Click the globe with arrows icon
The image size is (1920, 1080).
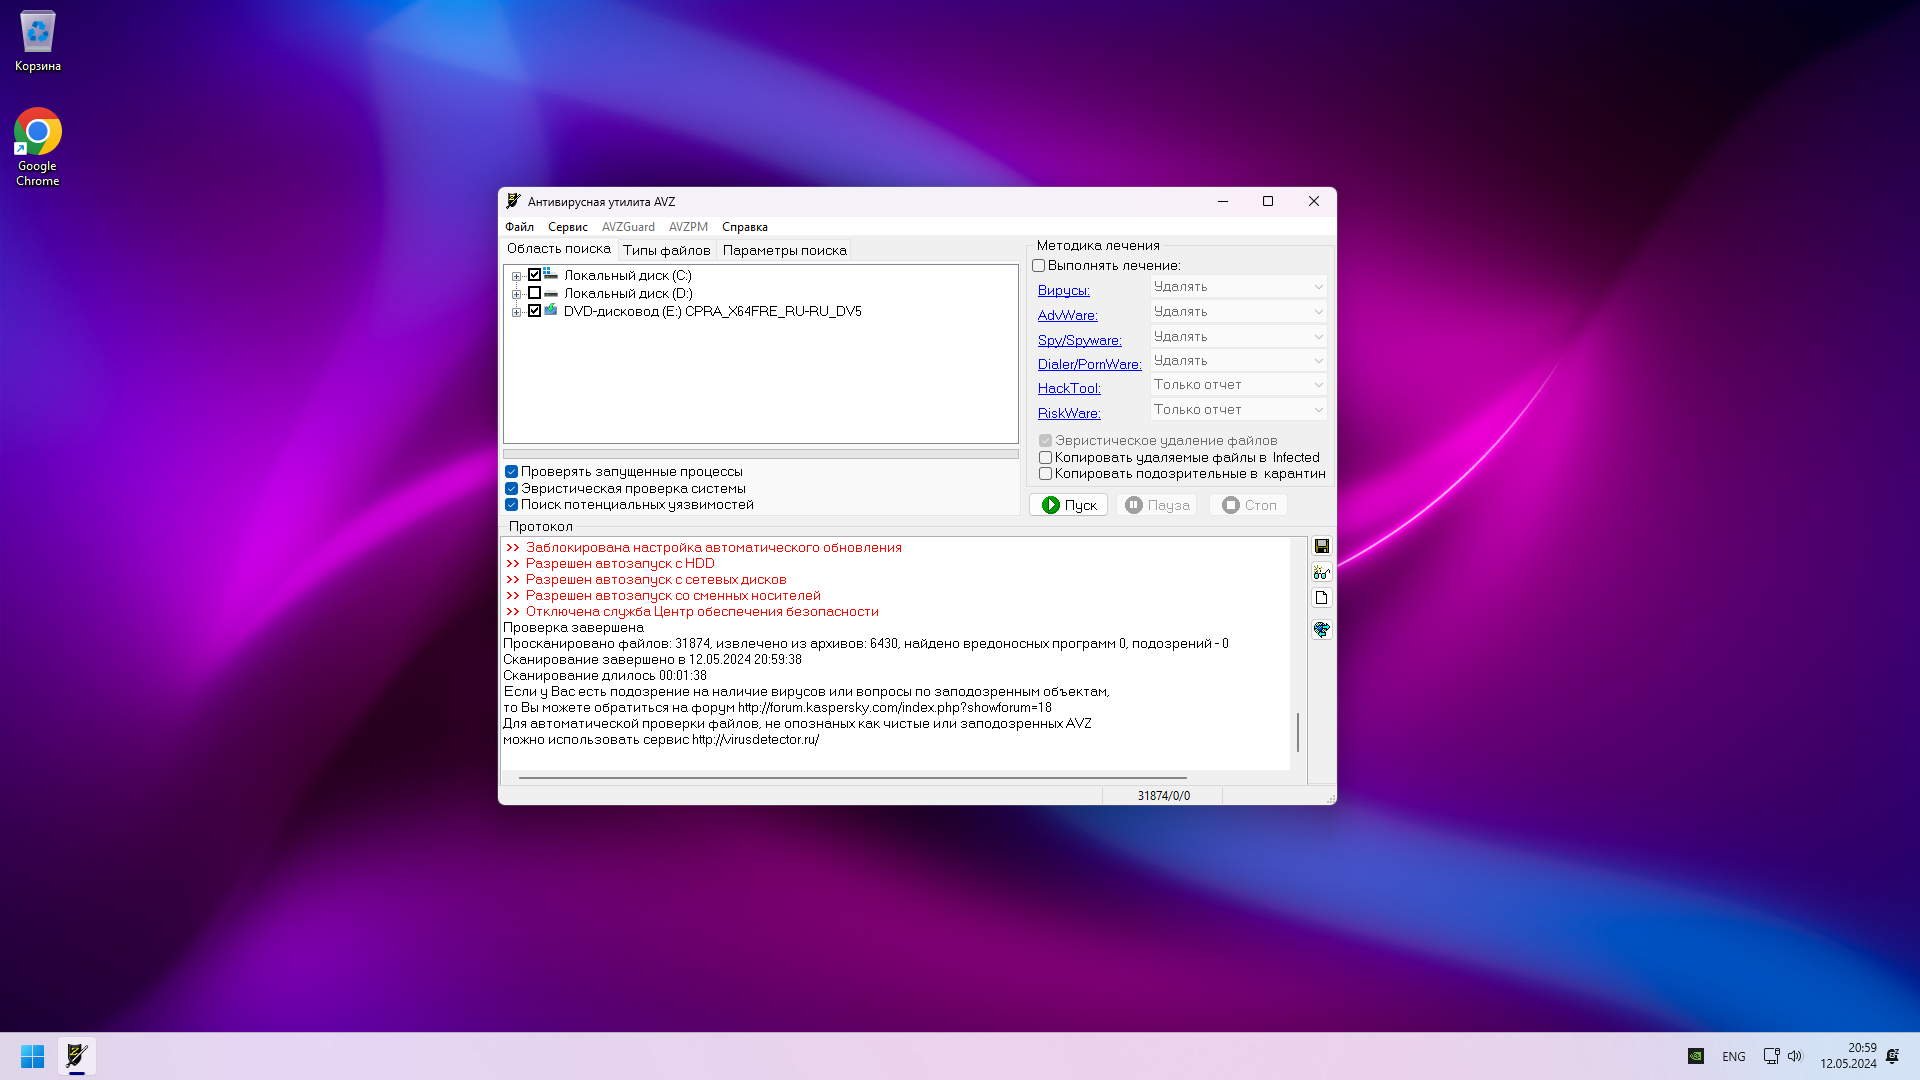1321,629
